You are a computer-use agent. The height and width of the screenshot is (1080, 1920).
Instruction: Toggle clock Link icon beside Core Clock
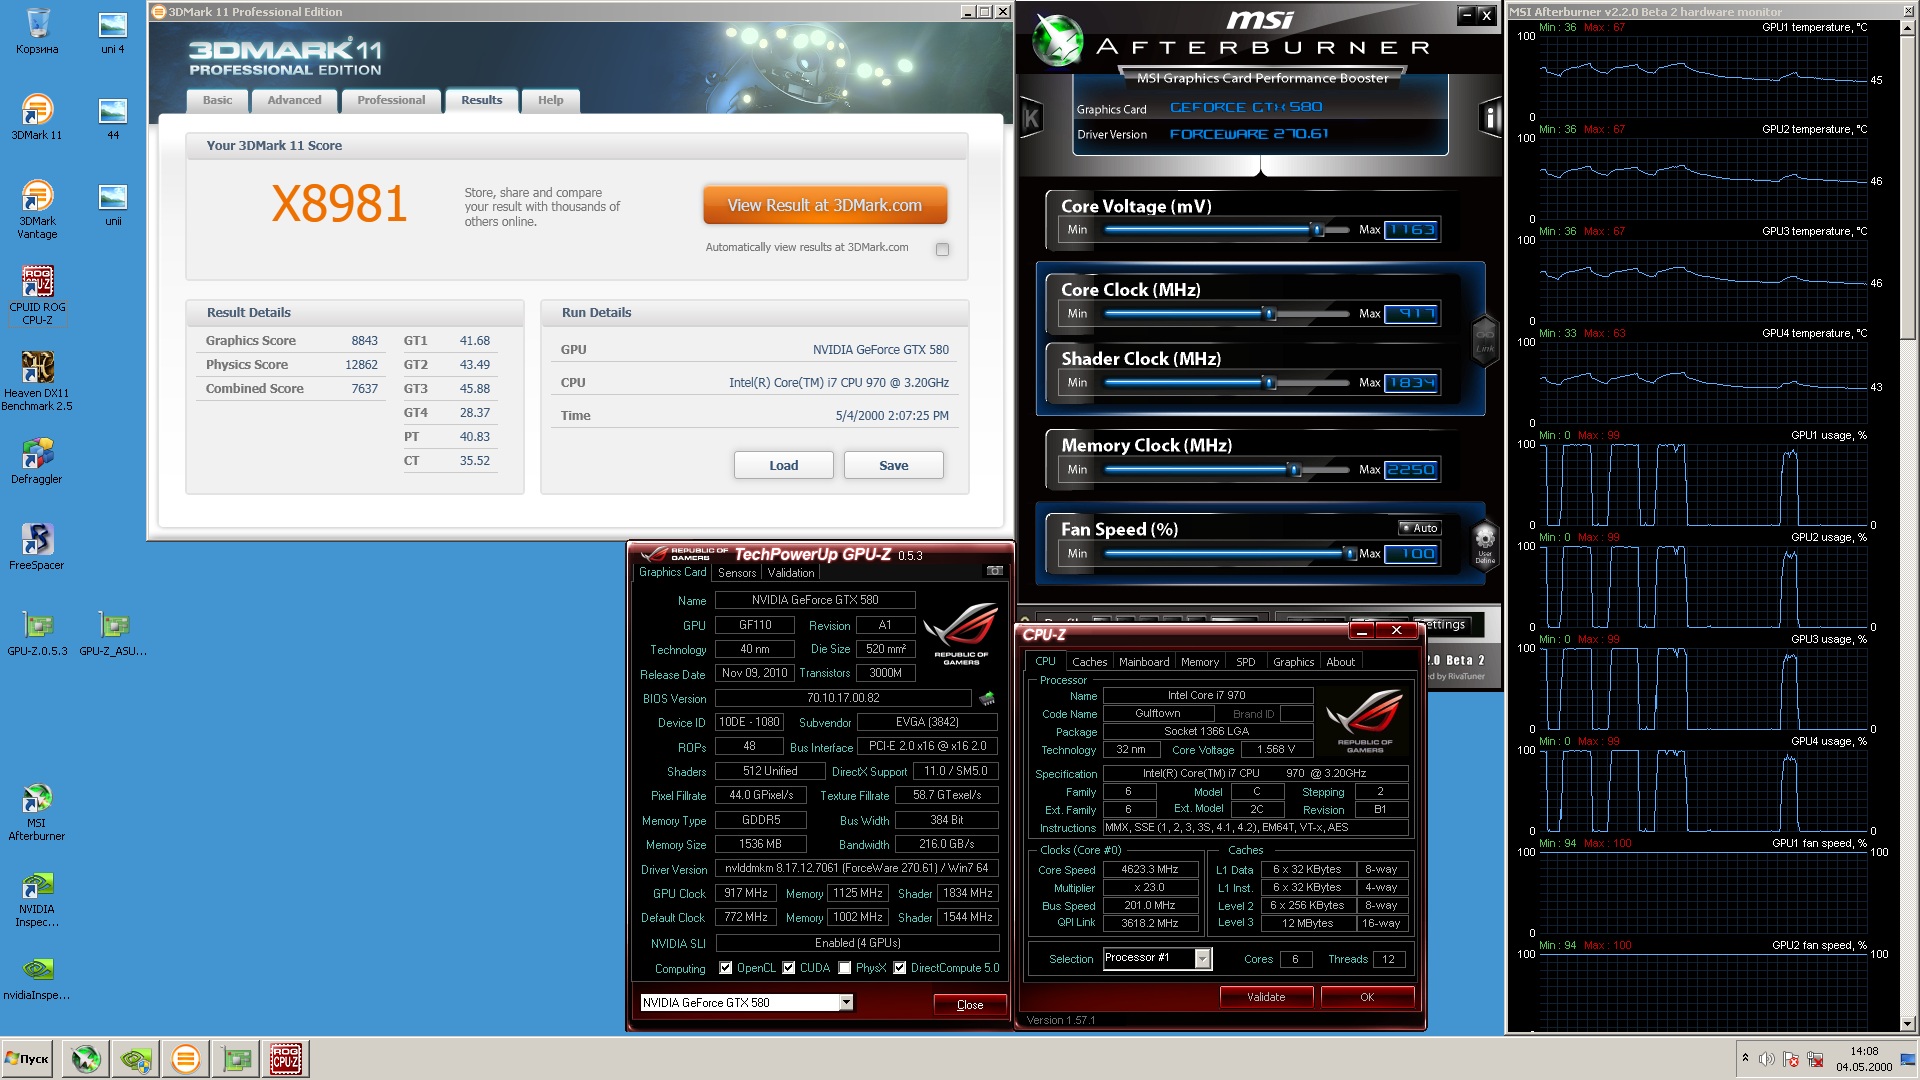click(1485, 340)
